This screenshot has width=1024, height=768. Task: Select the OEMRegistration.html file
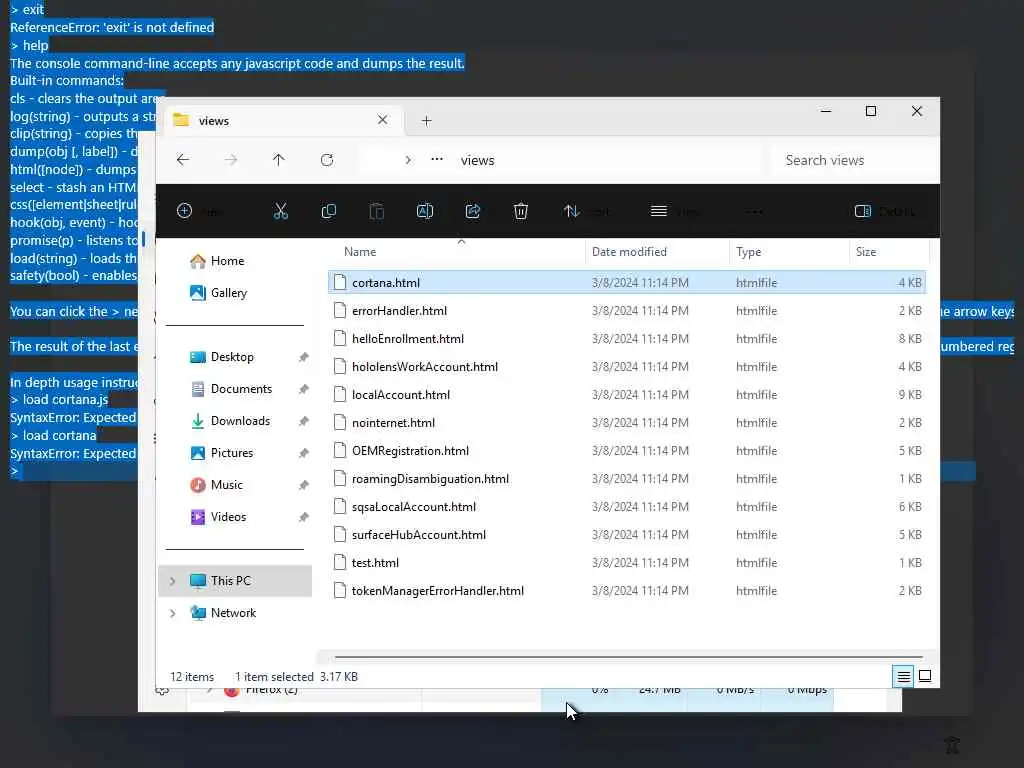coord(627,451)
